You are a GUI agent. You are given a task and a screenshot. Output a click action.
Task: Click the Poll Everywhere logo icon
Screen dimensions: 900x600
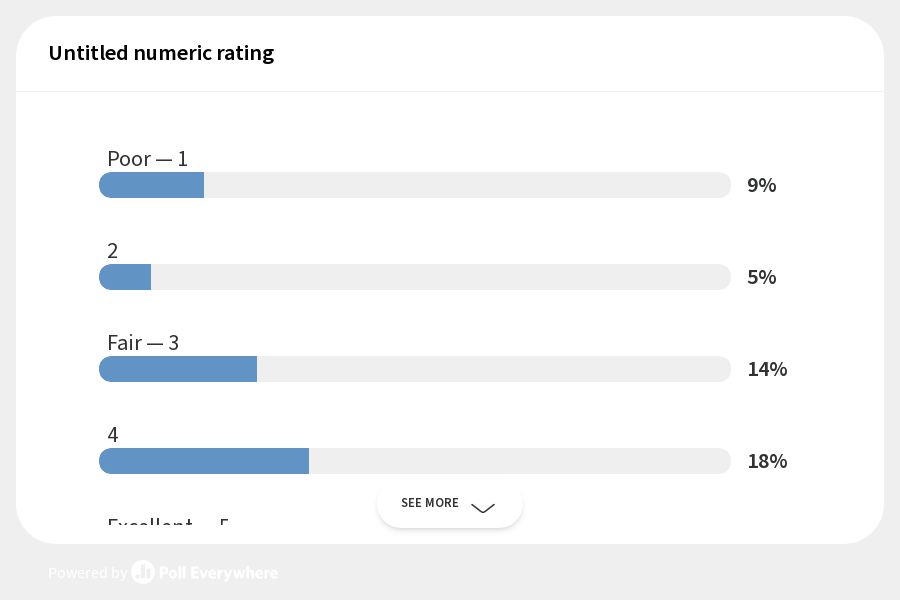tap(142, 573)
